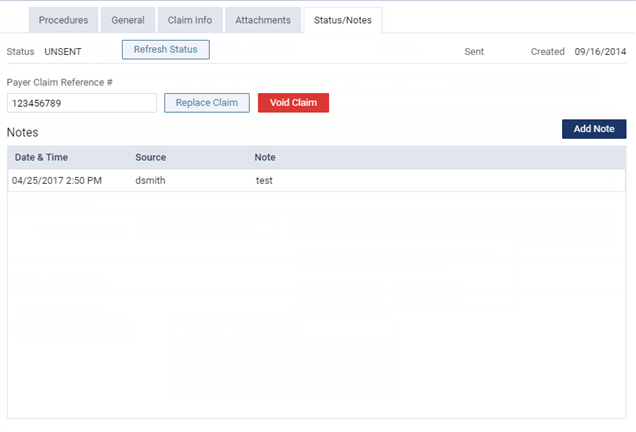This screenshot has width=636, height=432.
Task: Go to the Claim Info tab
Action: pyautogui.click(x=190, y=20)
